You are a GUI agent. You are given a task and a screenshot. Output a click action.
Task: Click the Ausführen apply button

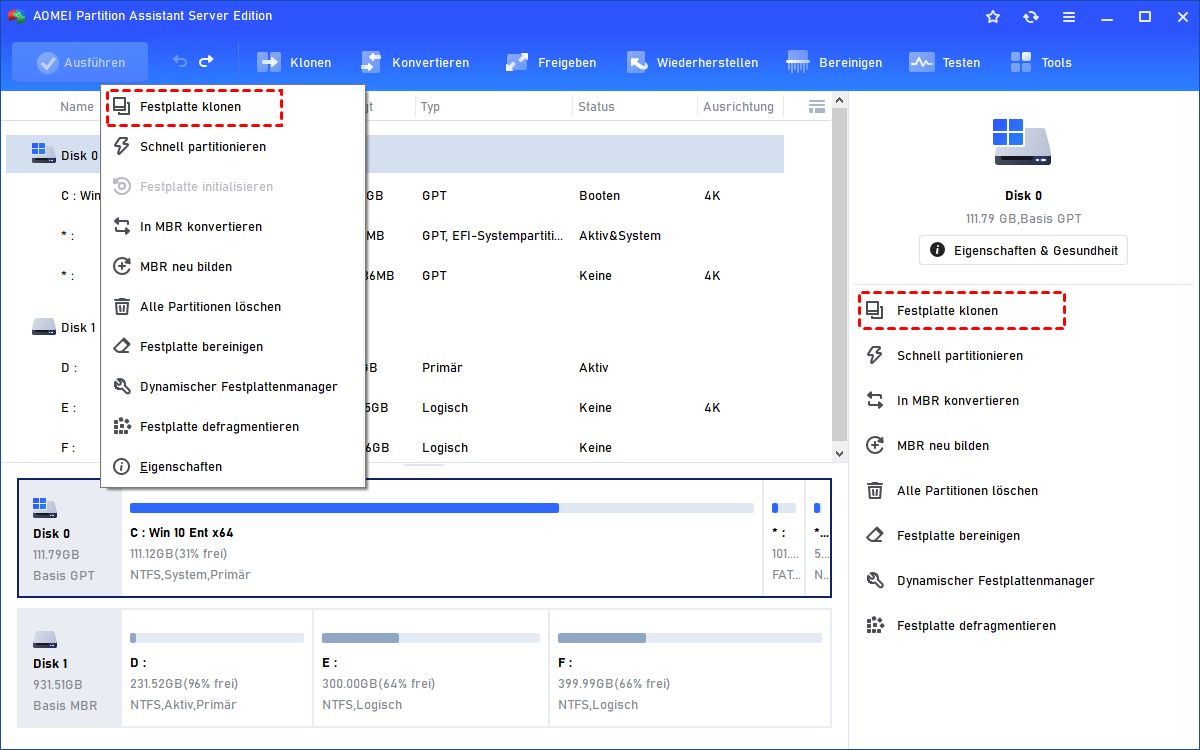coord(80,62)
